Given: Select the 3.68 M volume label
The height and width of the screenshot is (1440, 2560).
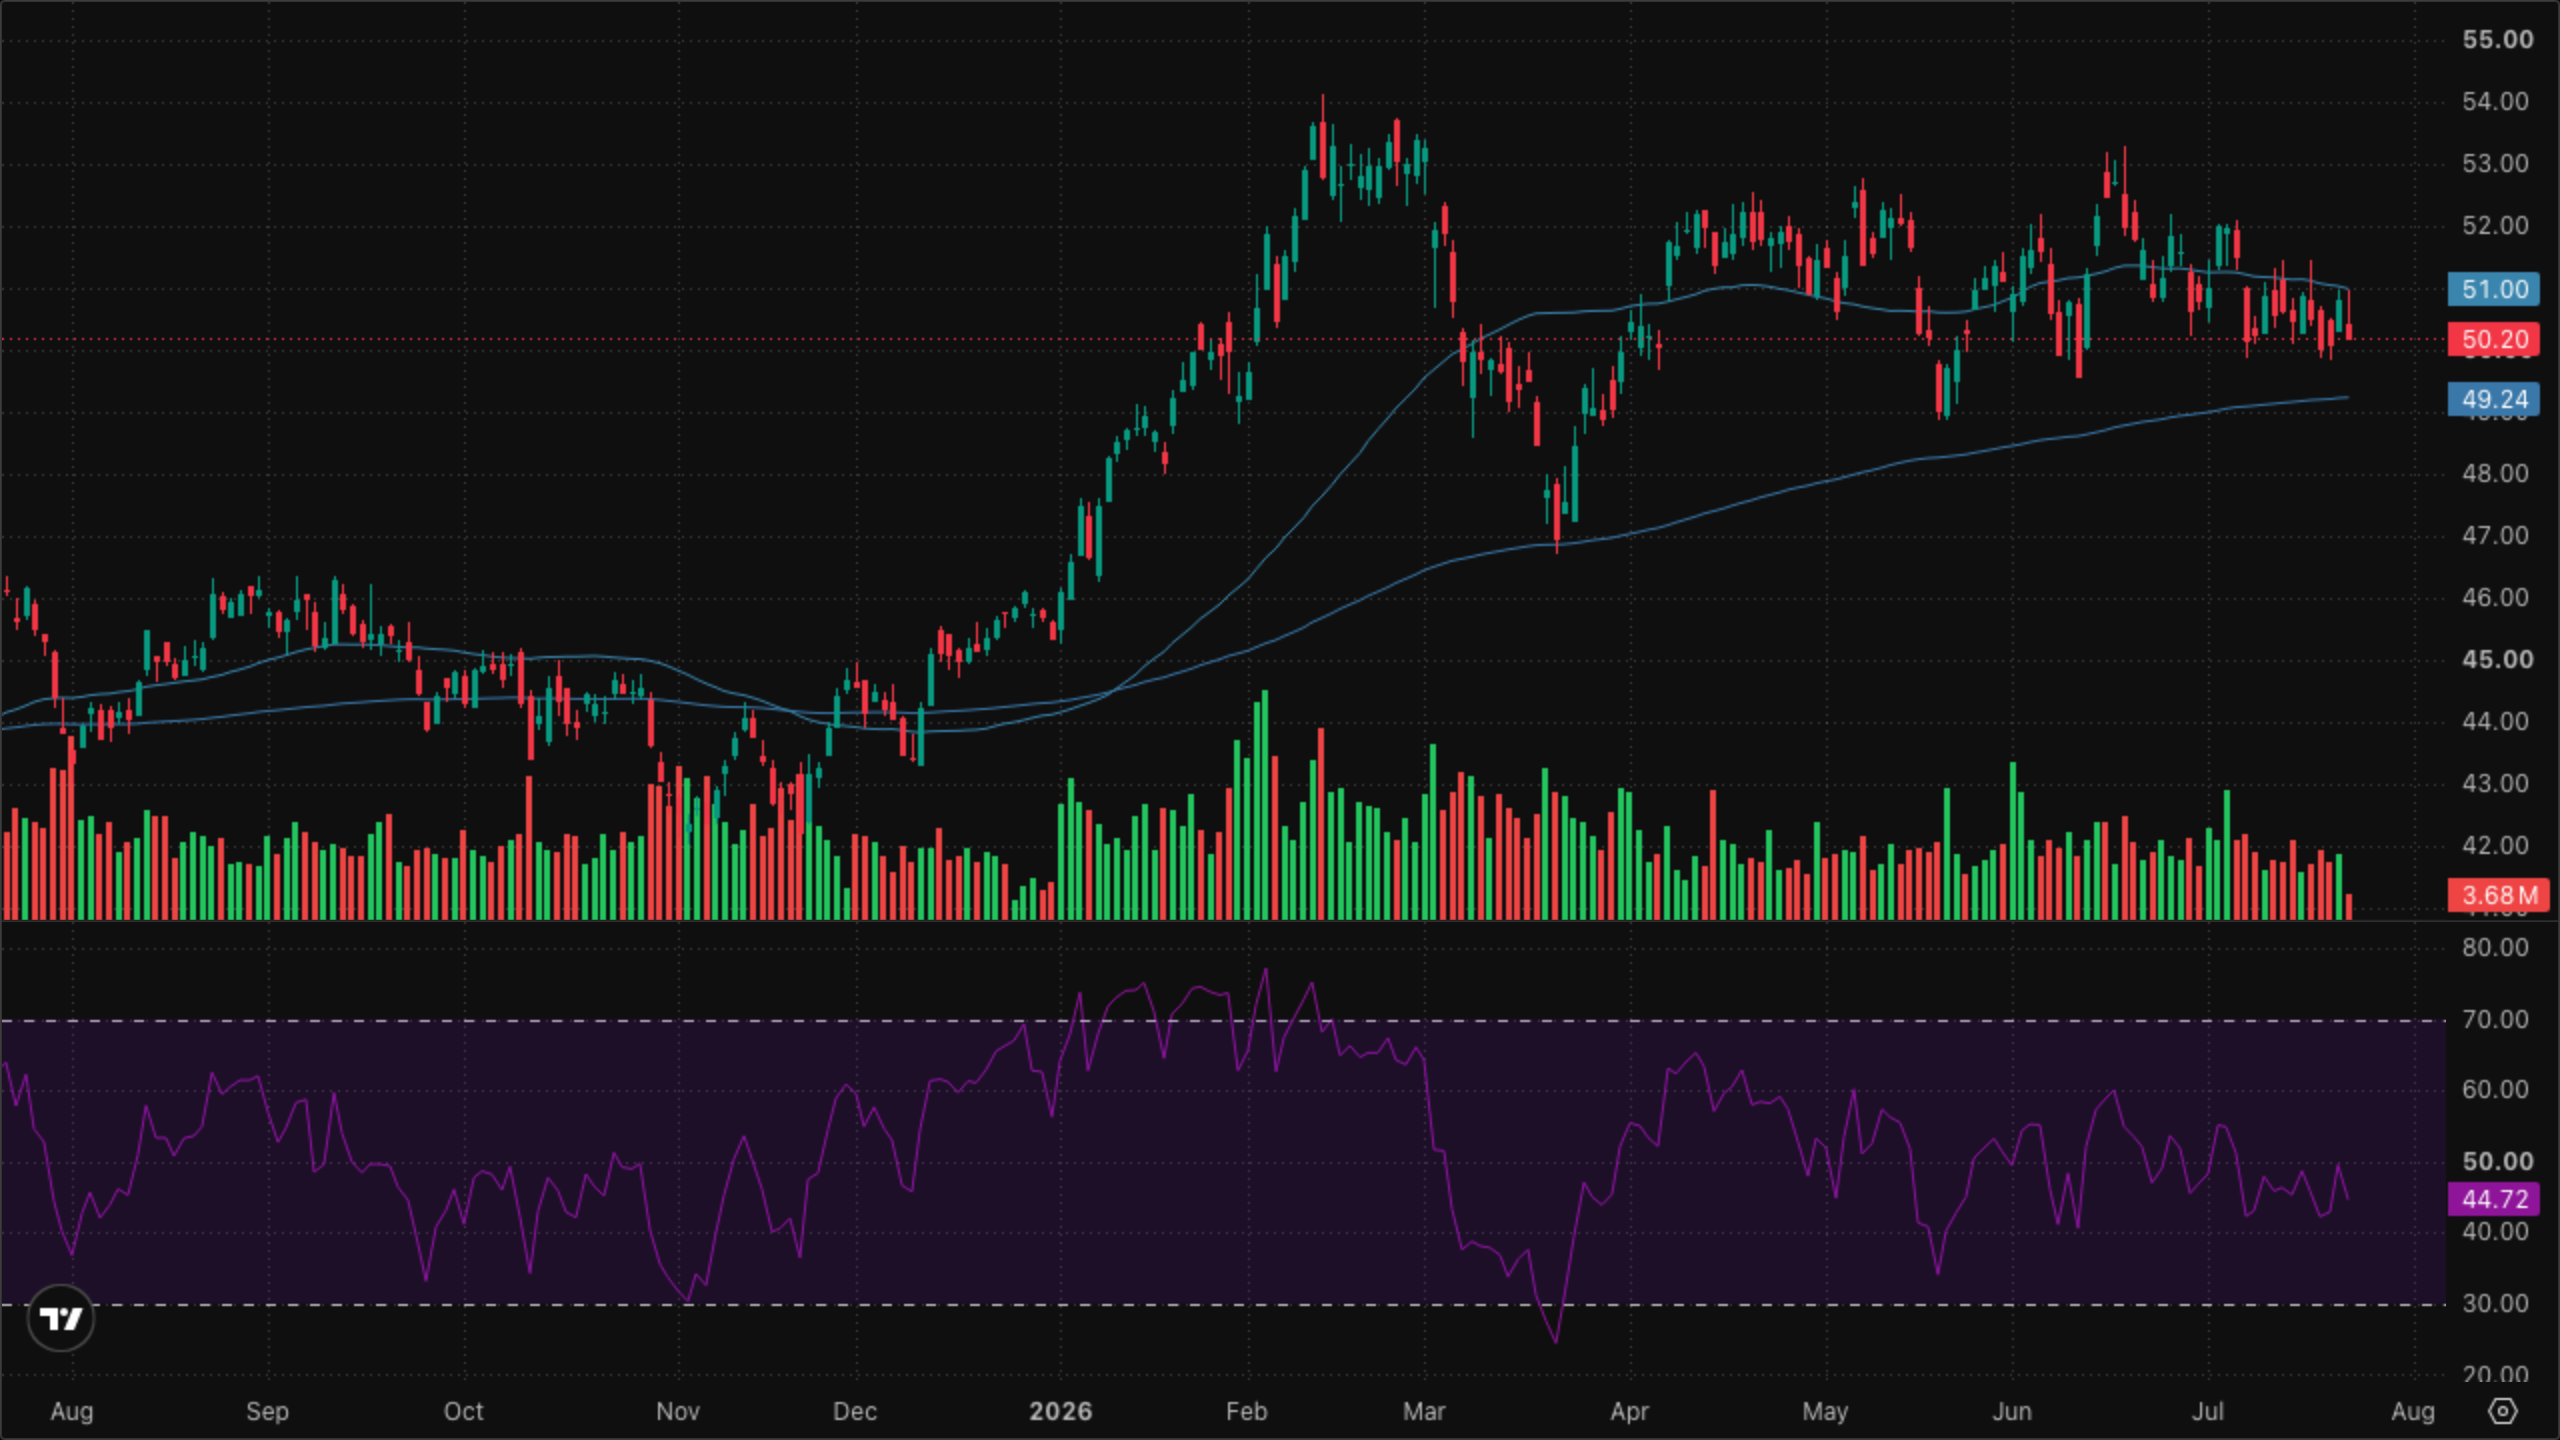Looking at the screenshot, I should [x=2498, y=895].
